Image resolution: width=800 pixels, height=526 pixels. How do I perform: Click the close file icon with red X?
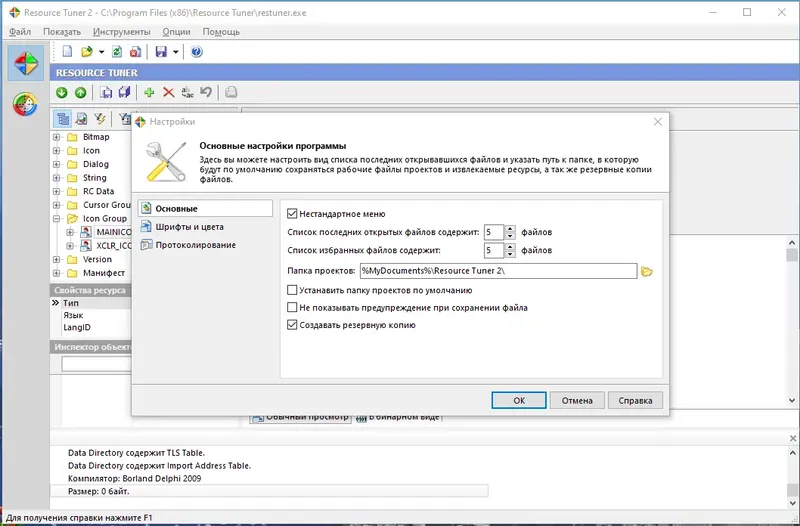(x=135, y=52)
